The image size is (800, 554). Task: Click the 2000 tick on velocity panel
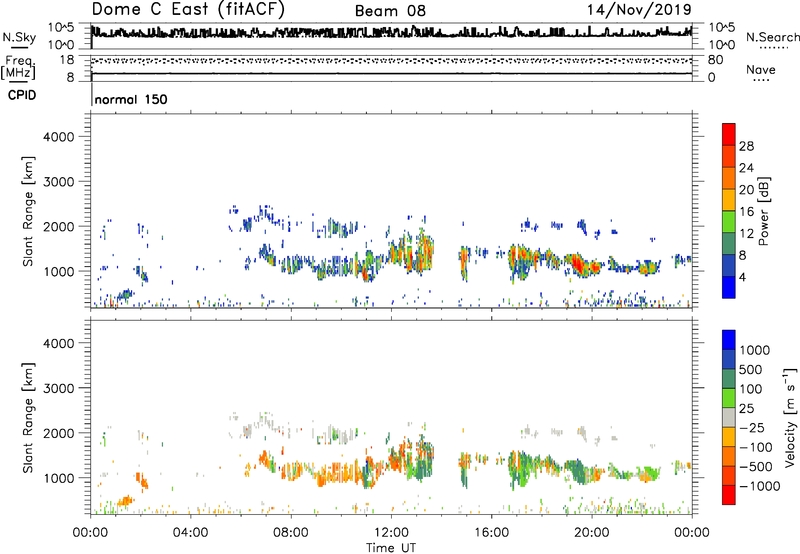(x=59, y=433)
